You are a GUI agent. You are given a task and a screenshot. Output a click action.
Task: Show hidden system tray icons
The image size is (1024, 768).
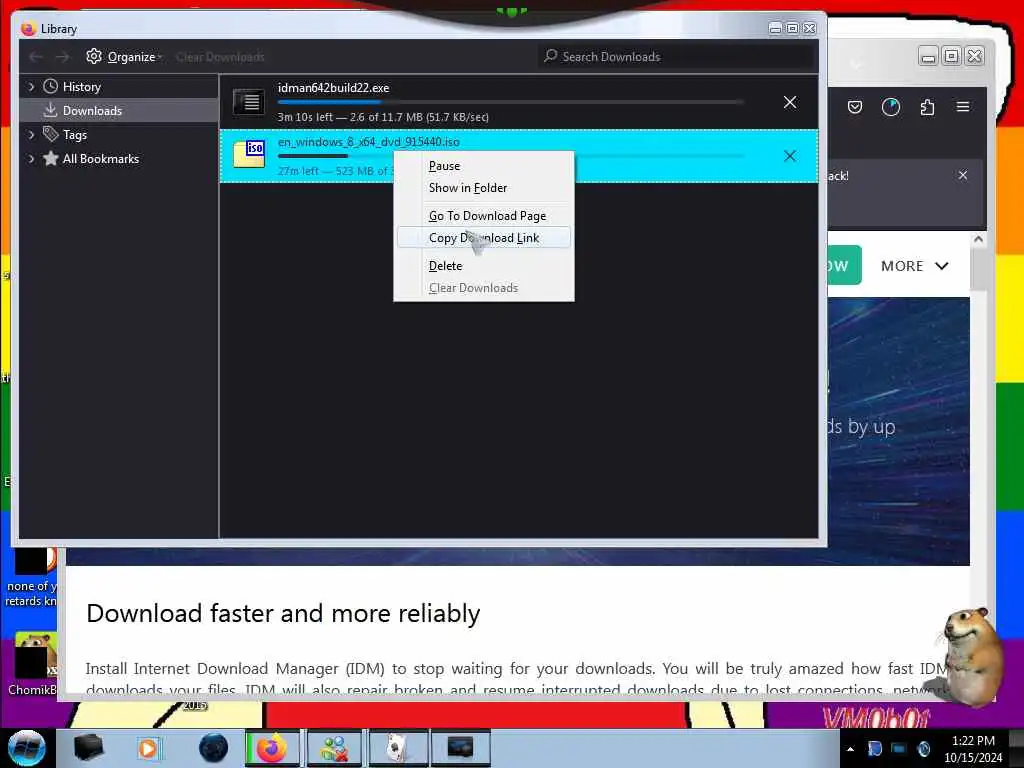coord(850,749)
